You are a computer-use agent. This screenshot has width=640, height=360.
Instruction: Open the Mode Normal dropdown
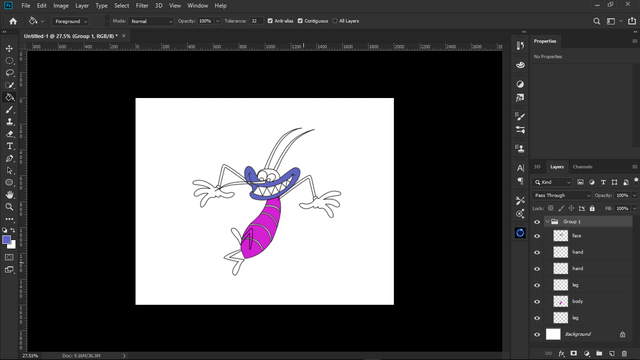coord(151,21)
